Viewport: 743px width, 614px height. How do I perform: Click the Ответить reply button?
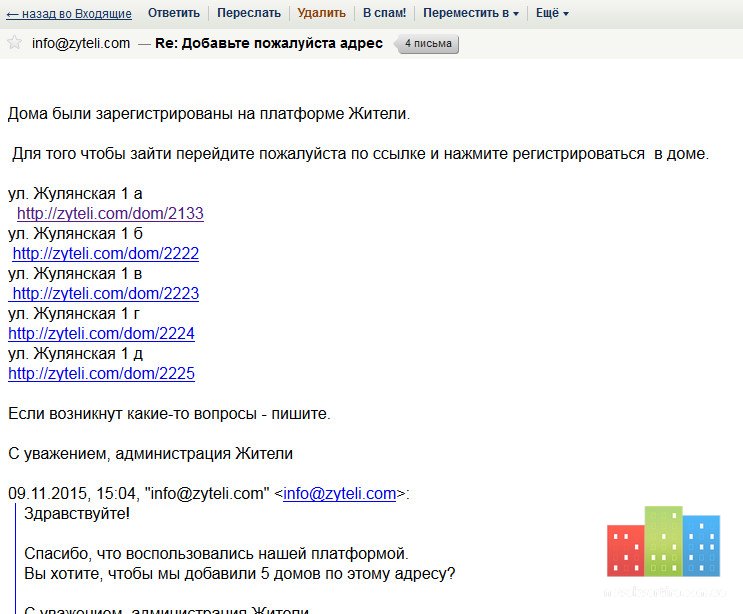(x=173, y=13)
